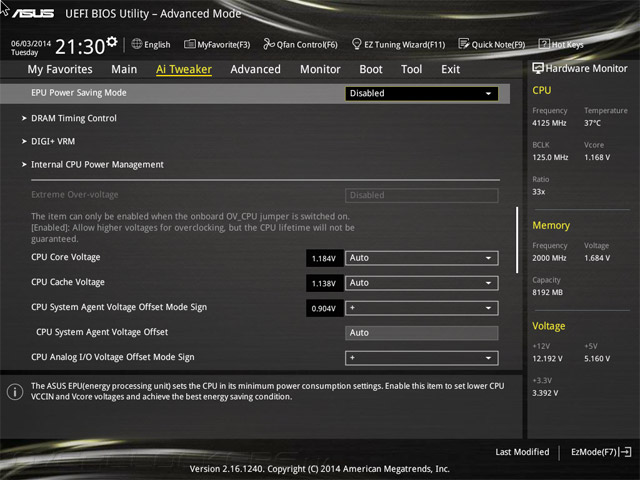Click the 06/03/2014 date
Viewport: 640px width, 480px height.
pos(31,43)
